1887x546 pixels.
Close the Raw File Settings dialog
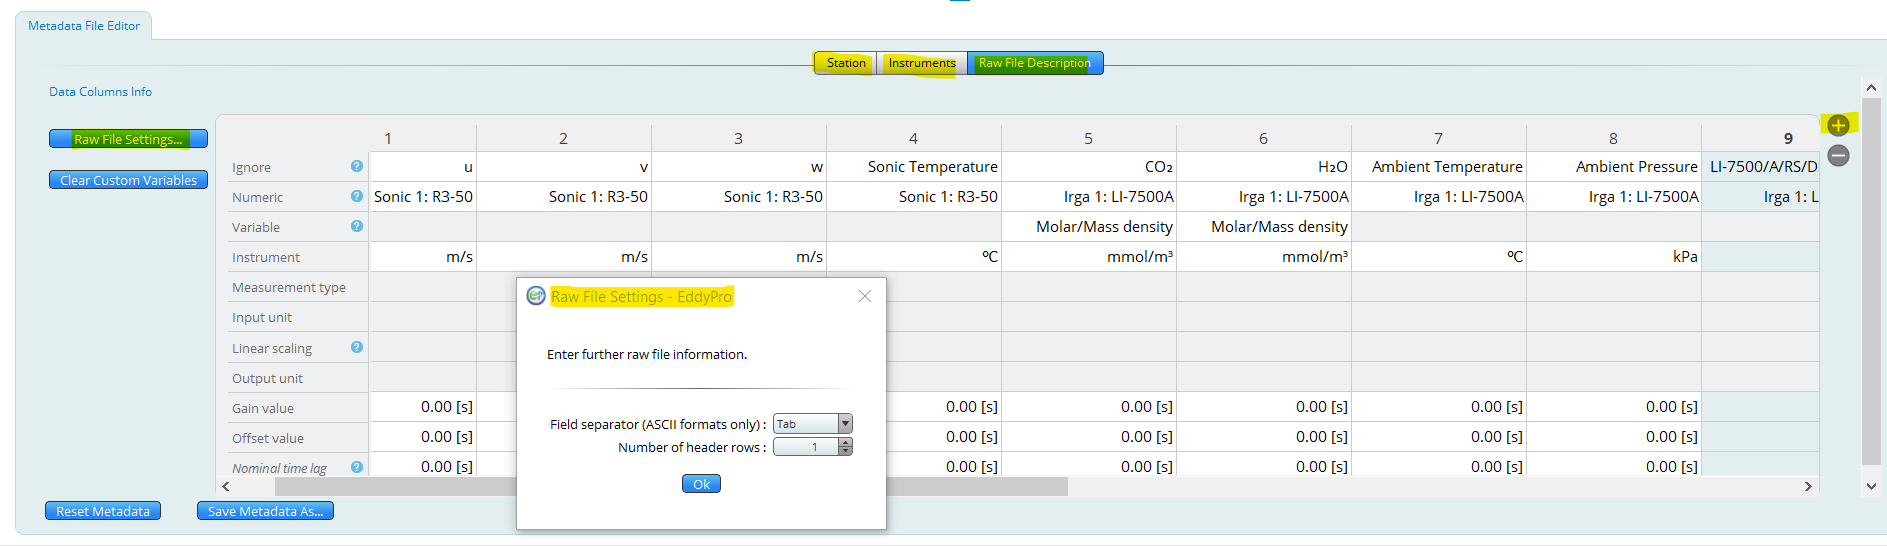click(x=865, y=296)
